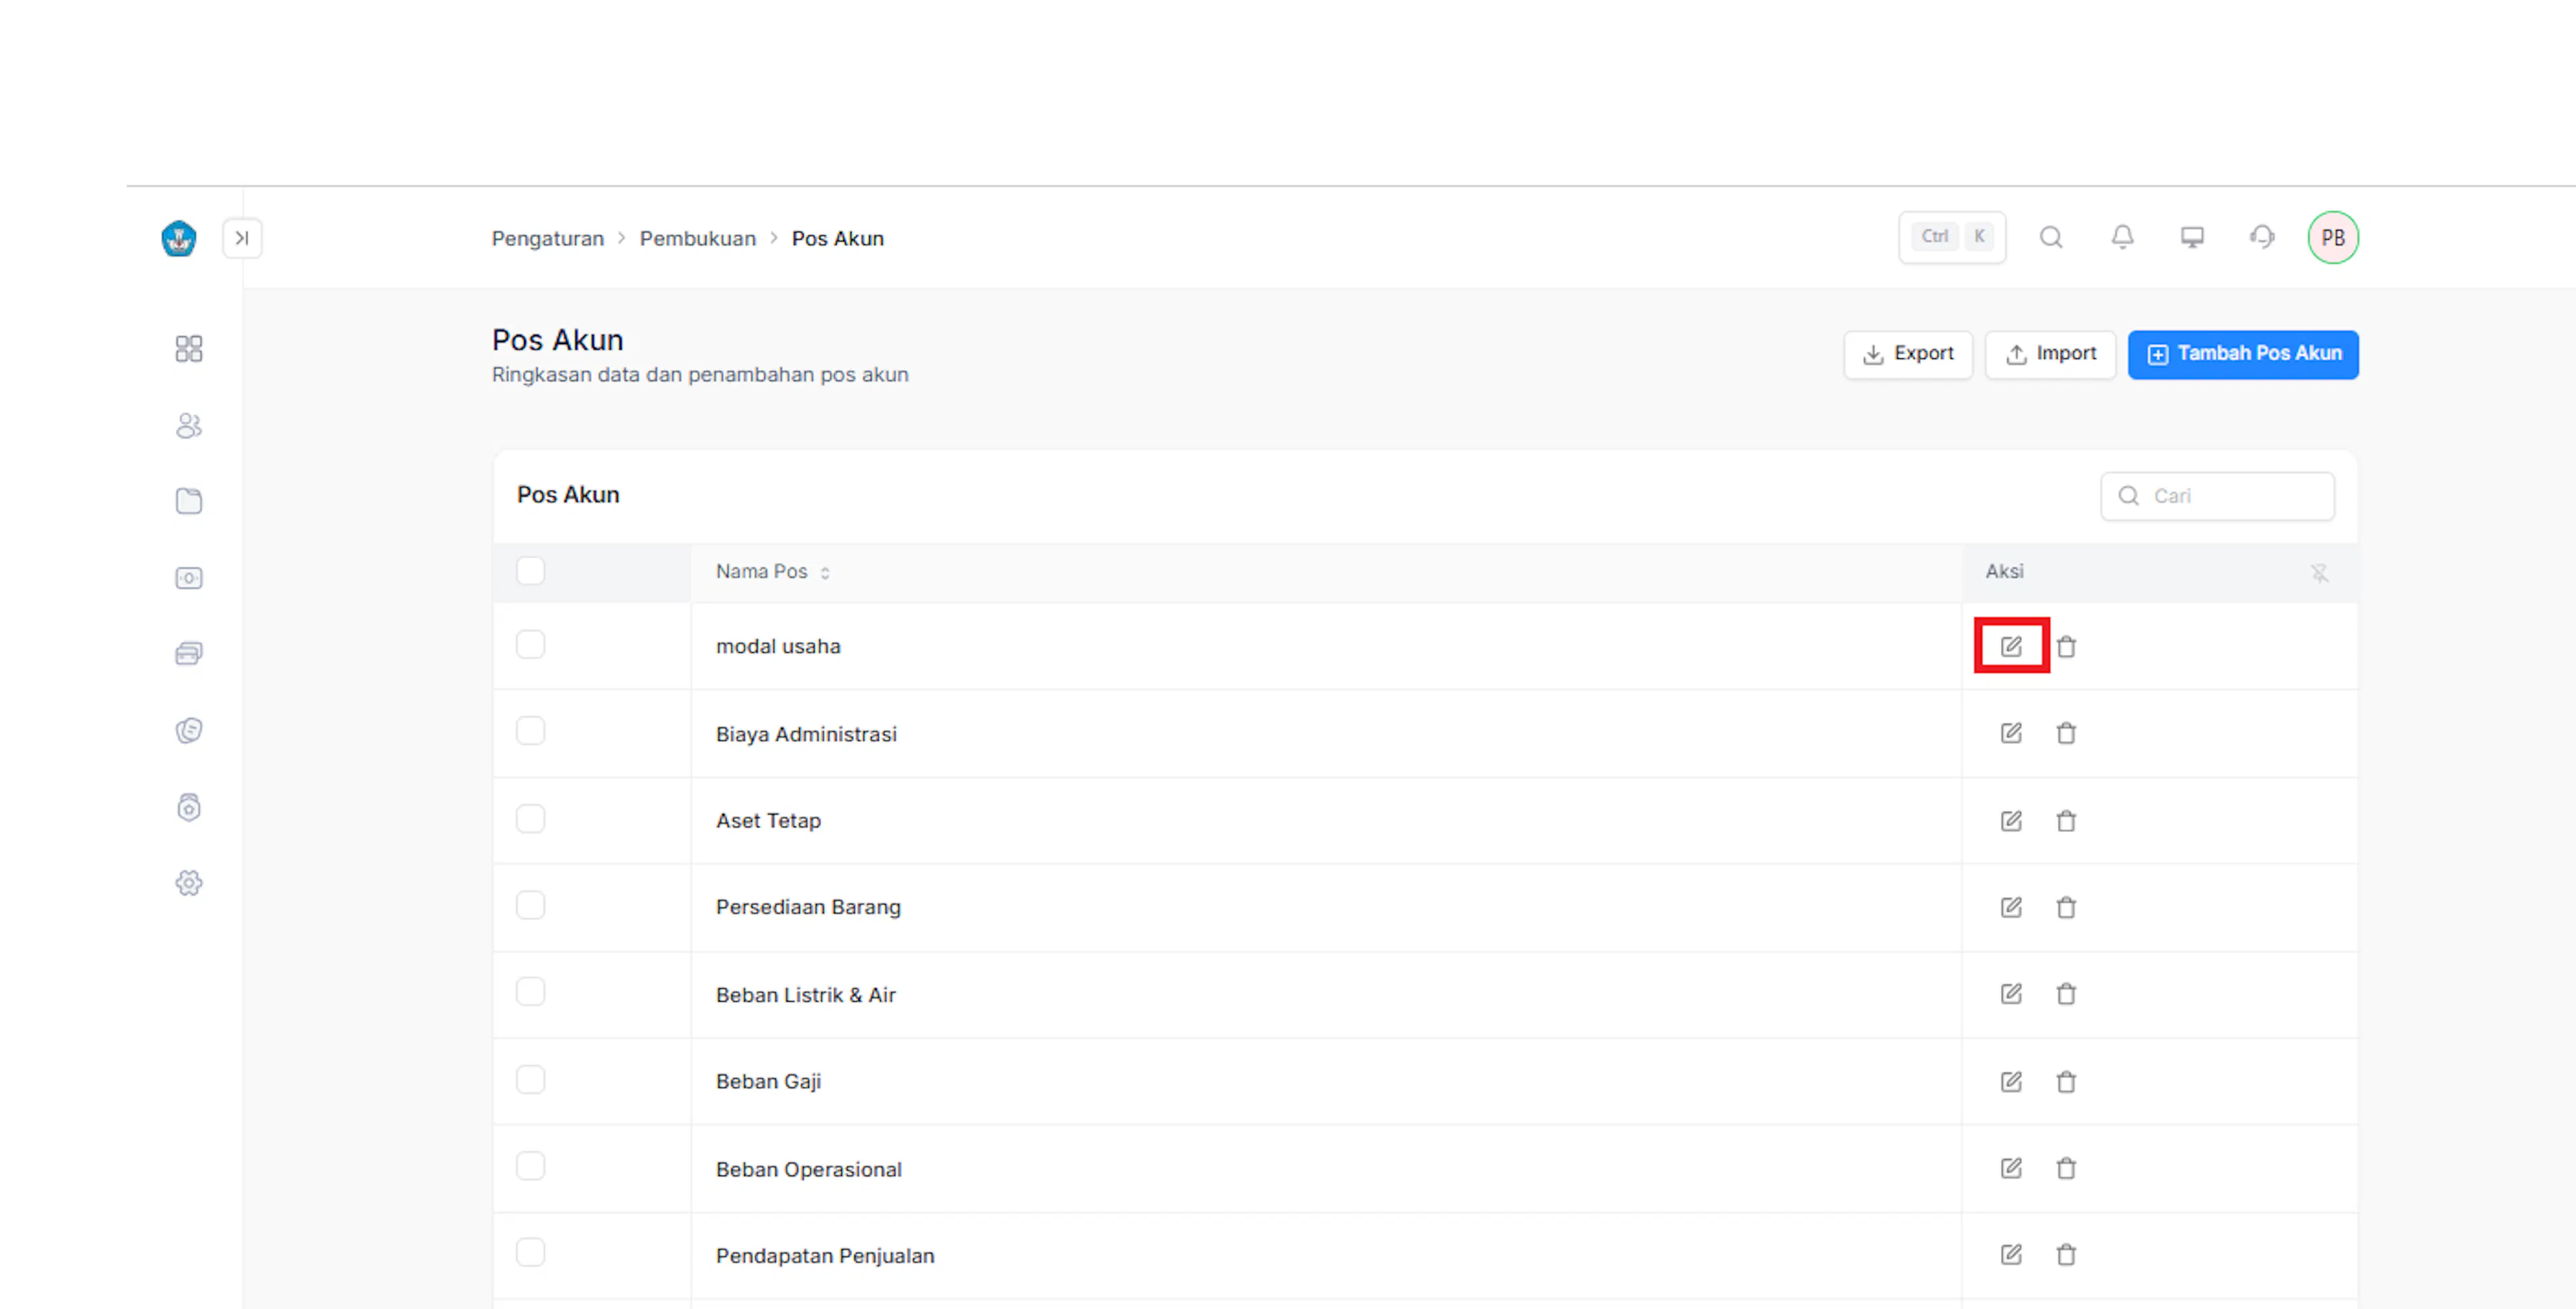Focus the Cari search field
This screenshot has width=2576, height=1309.
tap(2218, 496)
